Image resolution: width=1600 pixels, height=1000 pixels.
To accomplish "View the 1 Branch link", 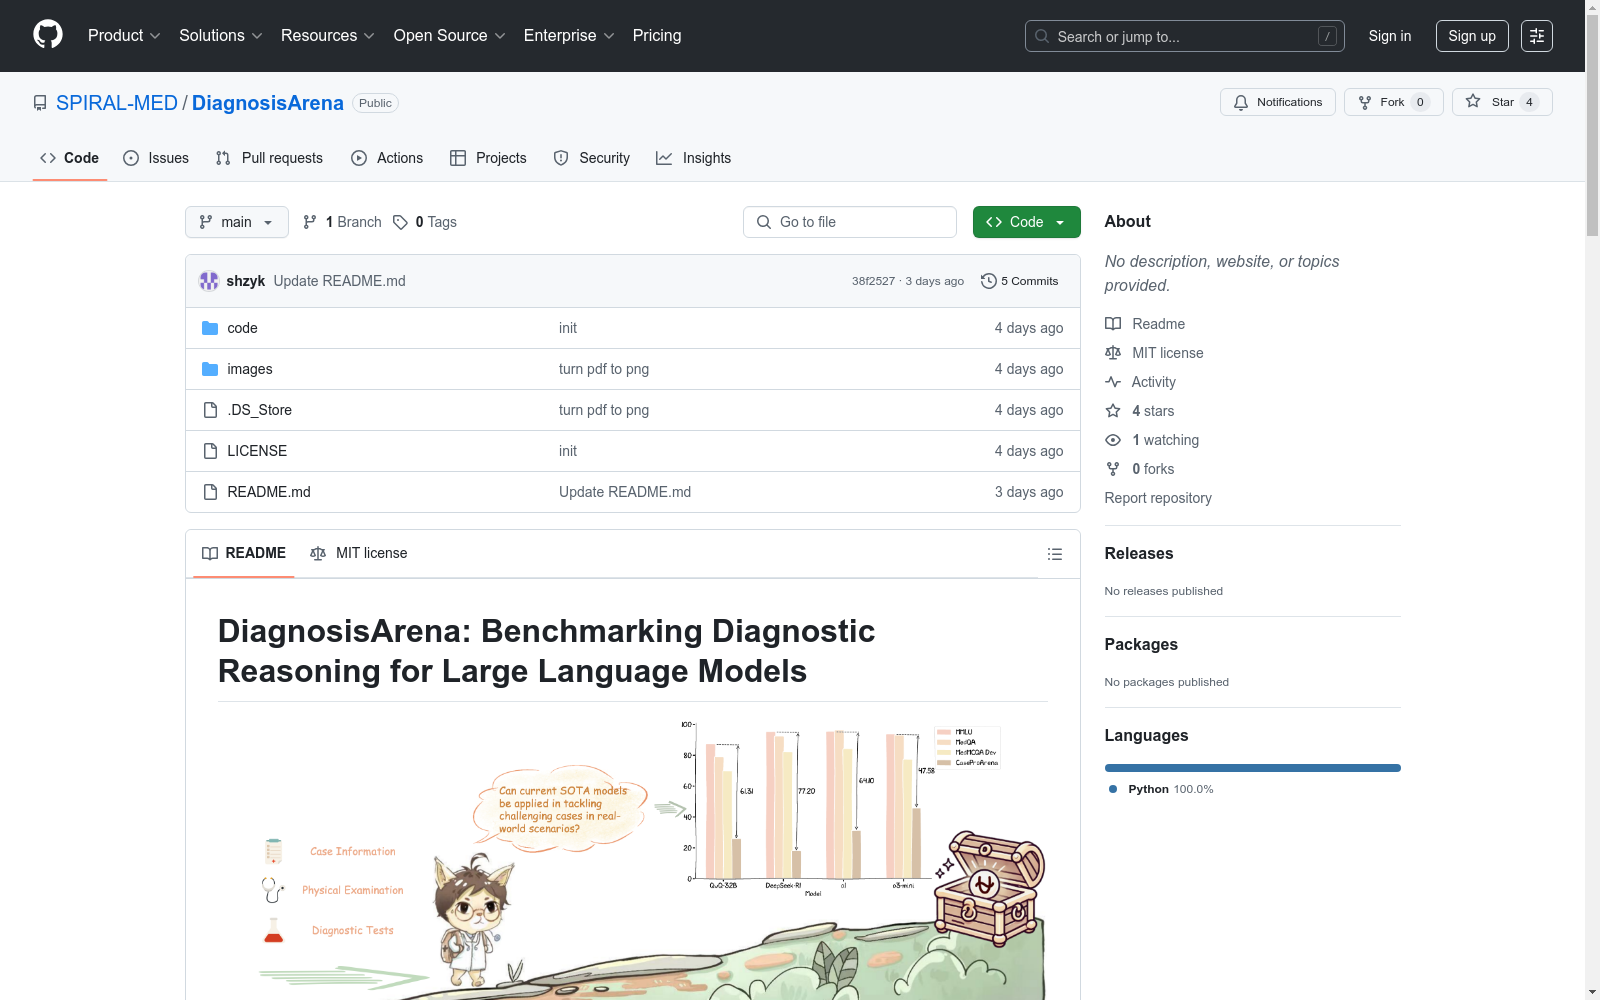I will (342, 222).
